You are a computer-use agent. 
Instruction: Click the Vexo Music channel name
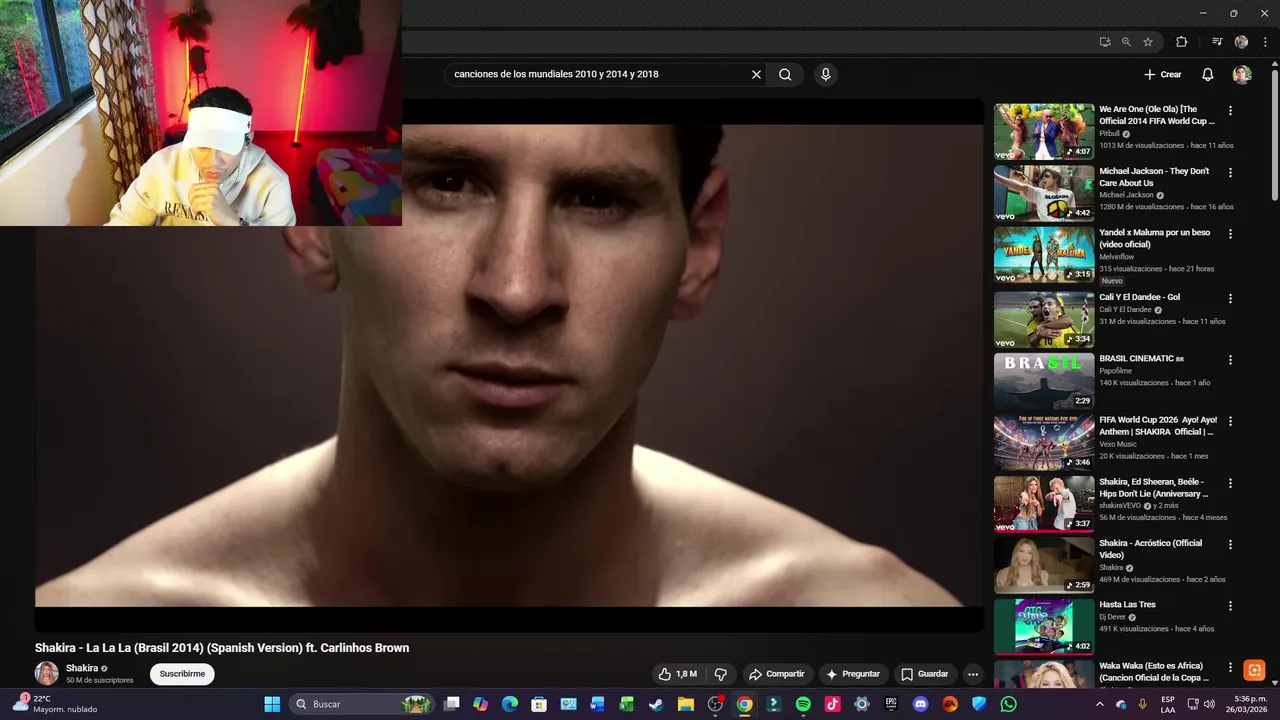coord(1118,444)
